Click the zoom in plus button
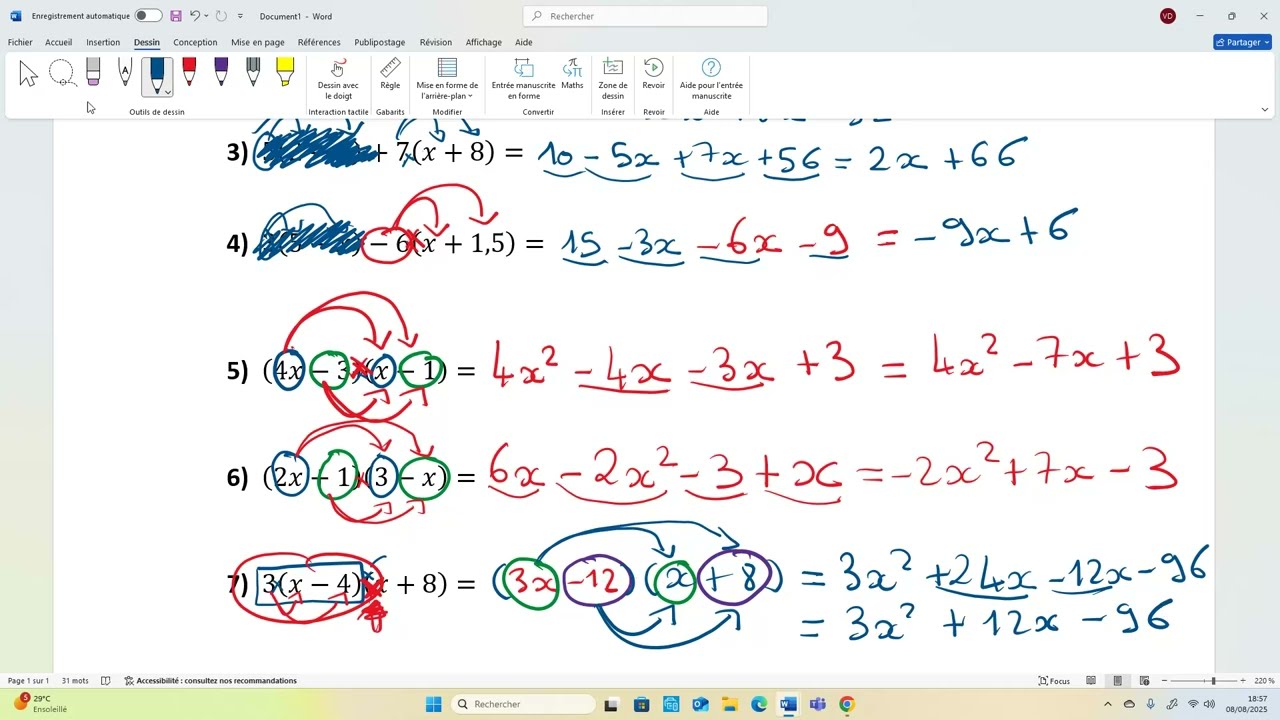This screenshot has width=1280, height=720. pos(1243,681)
